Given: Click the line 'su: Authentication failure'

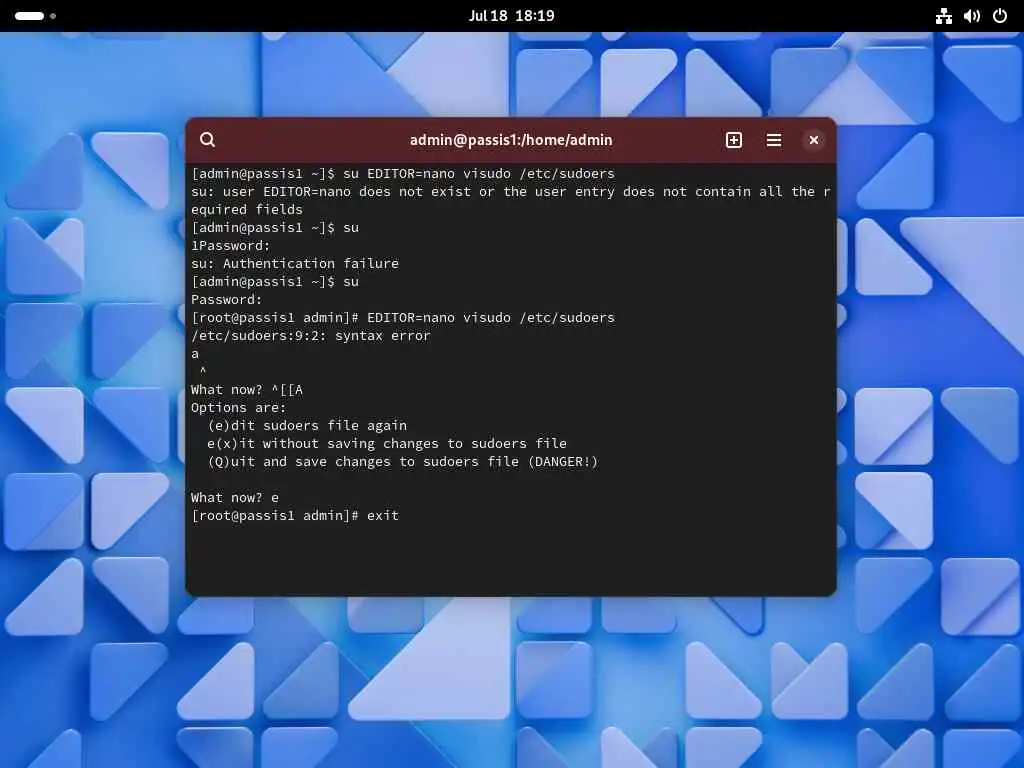Looking at the screenshot, I should pos(295,263).
